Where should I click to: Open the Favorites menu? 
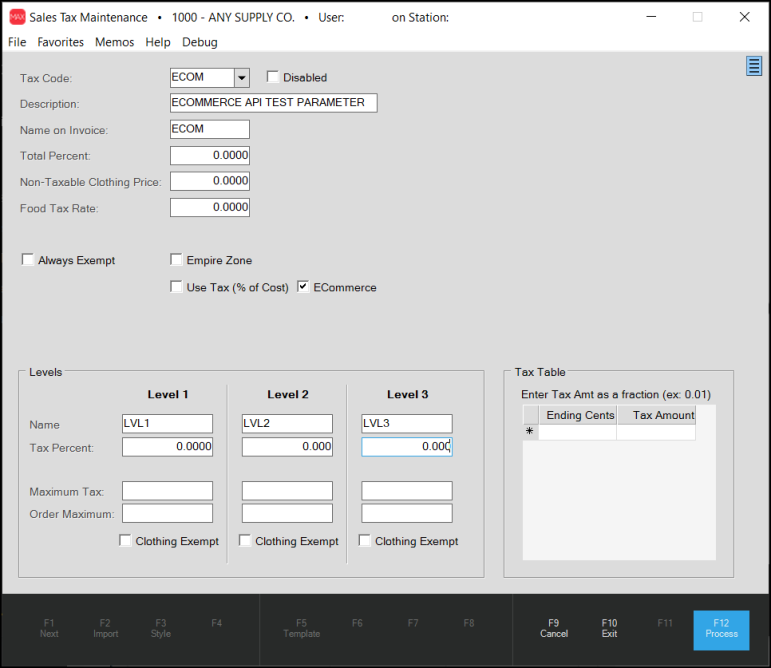pyautogui.click(x=60, y=42)
